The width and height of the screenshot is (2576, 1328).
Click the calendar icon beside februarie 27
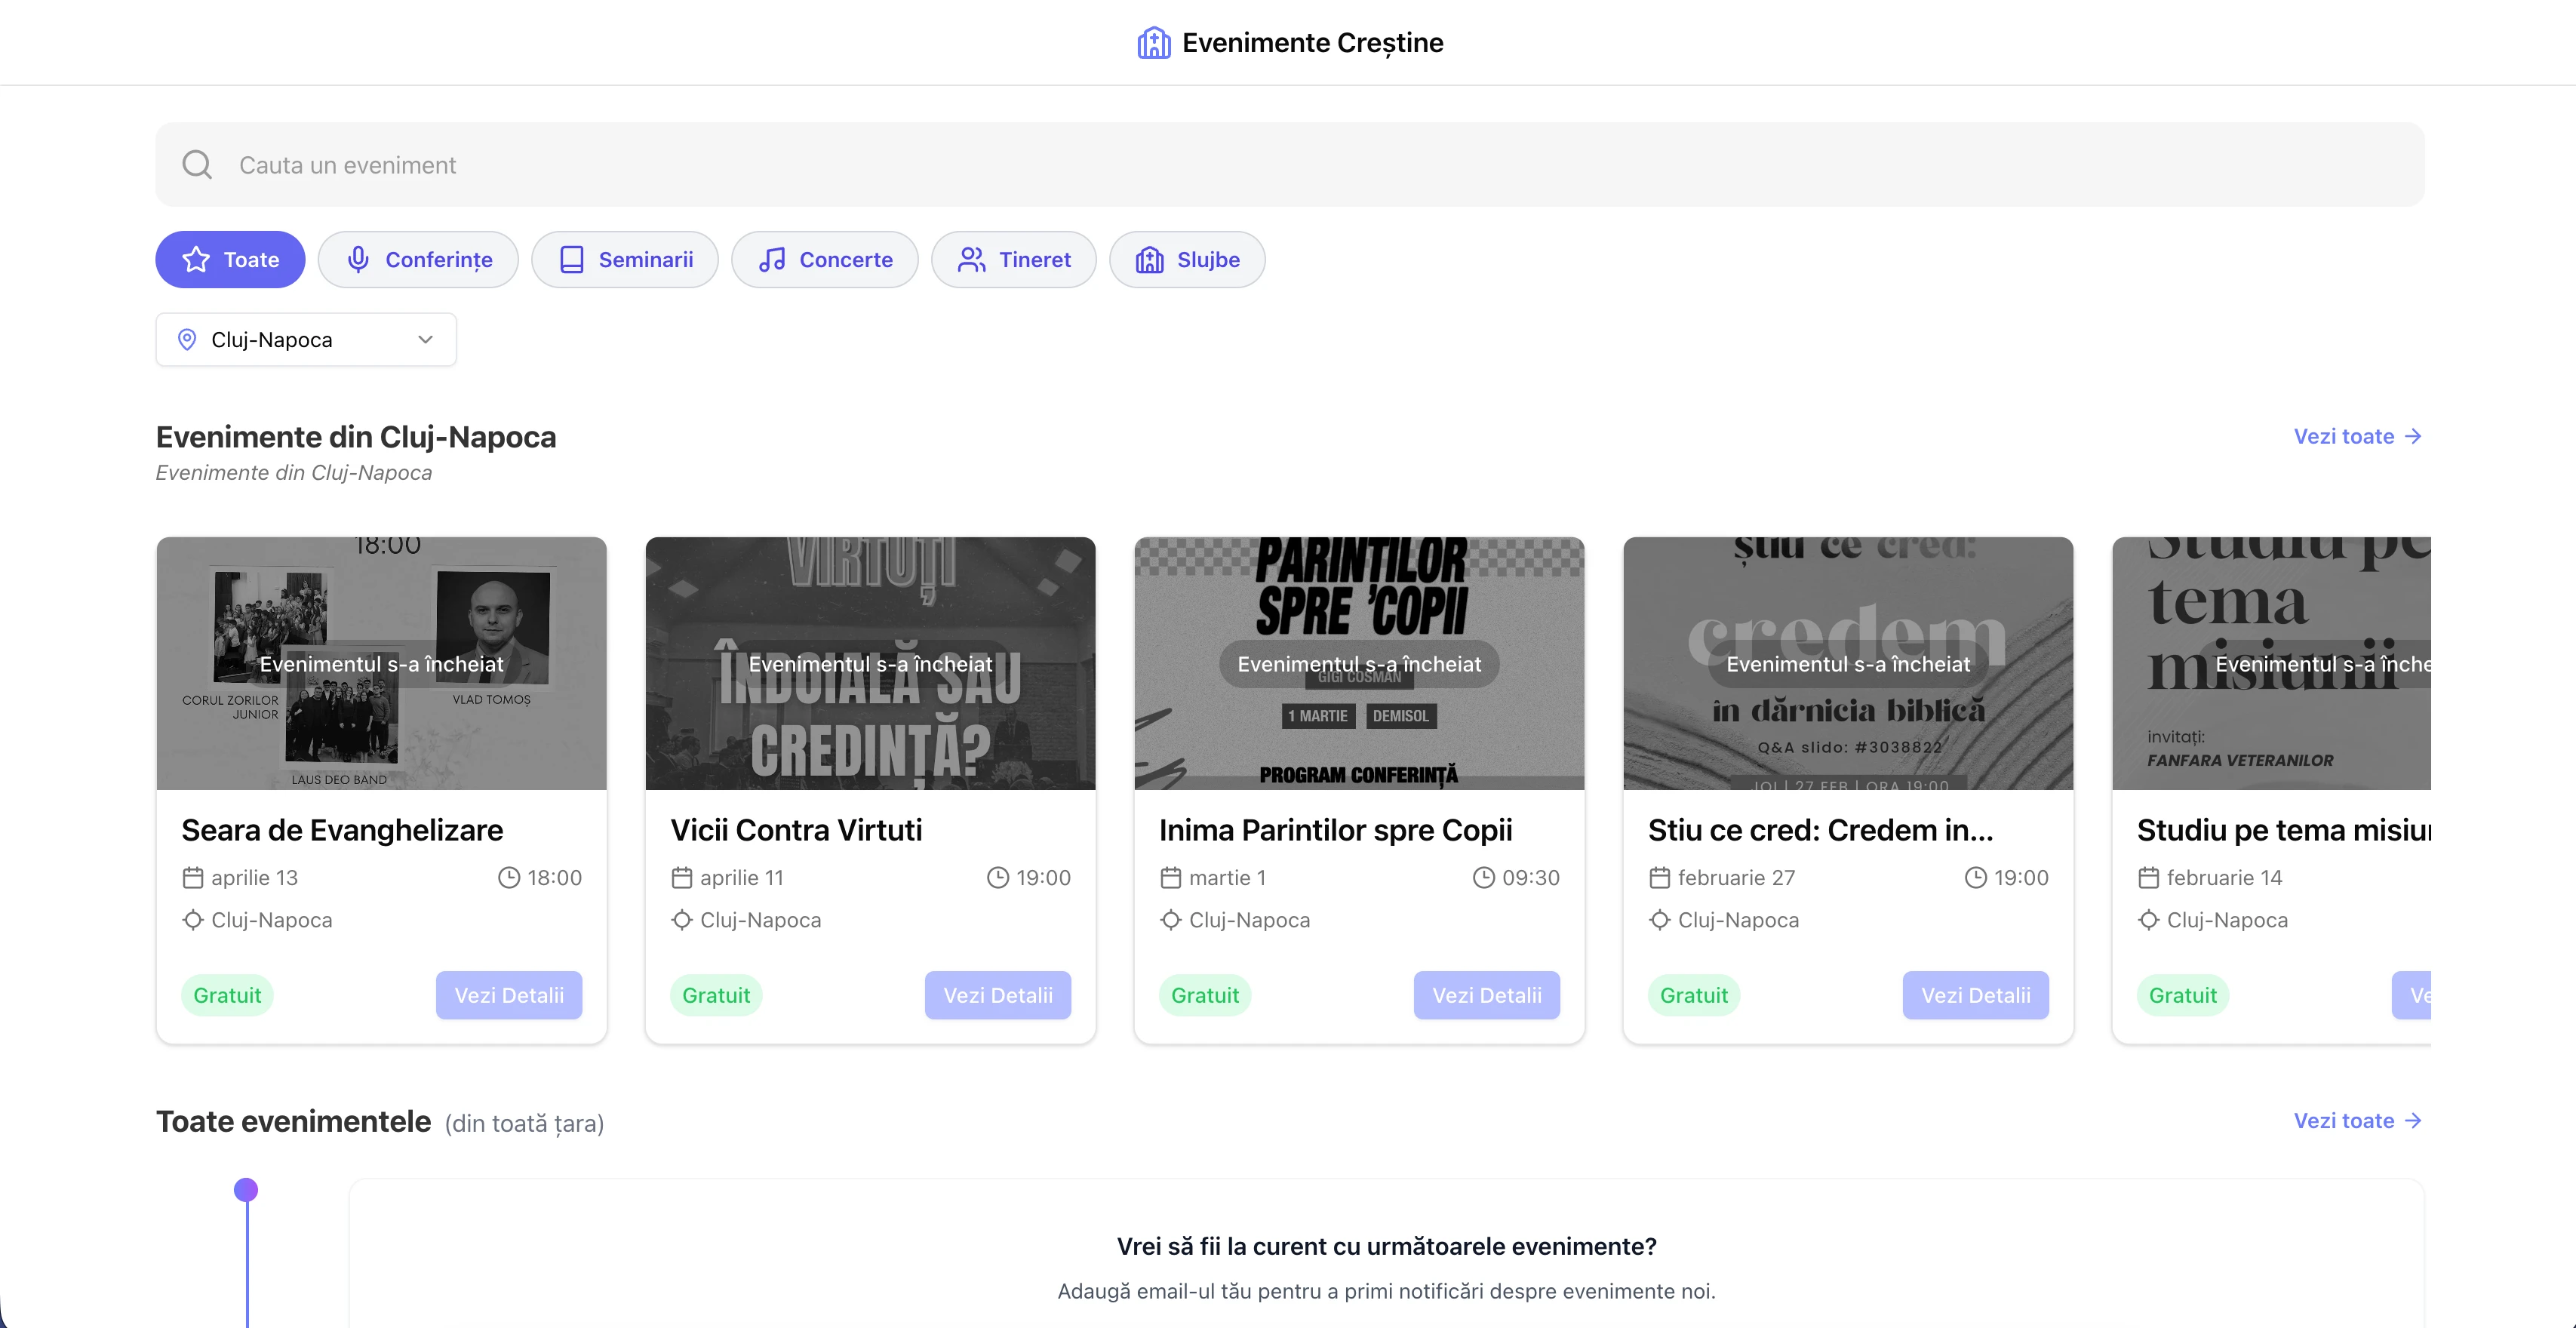[1660, 878]
